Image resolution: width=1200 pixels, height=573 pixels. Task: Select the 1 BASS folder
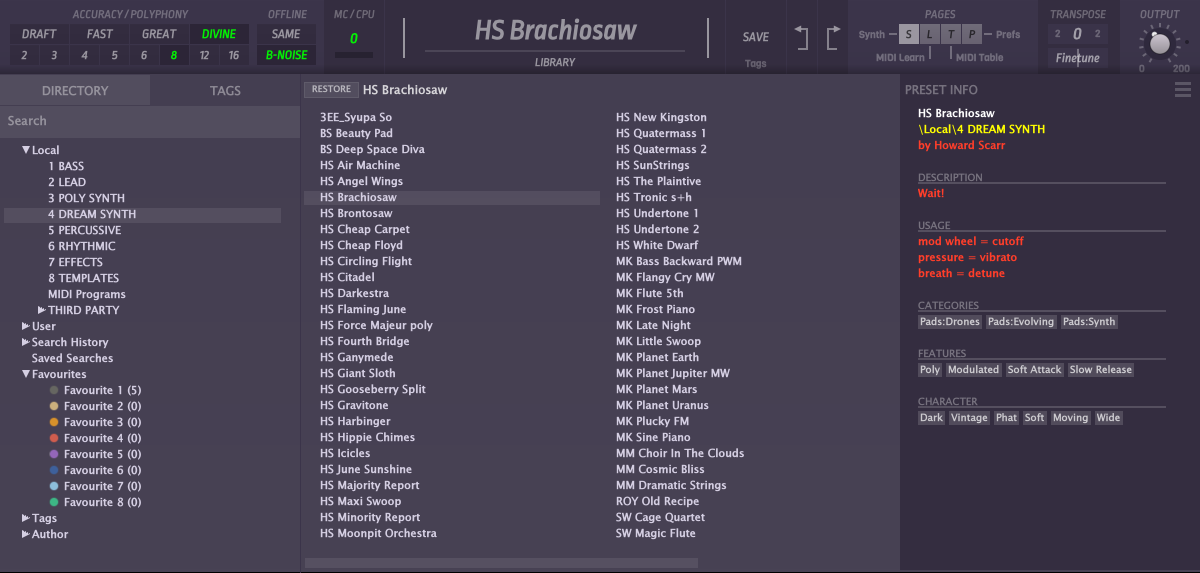pyautogui.click(x=66, y=166)
